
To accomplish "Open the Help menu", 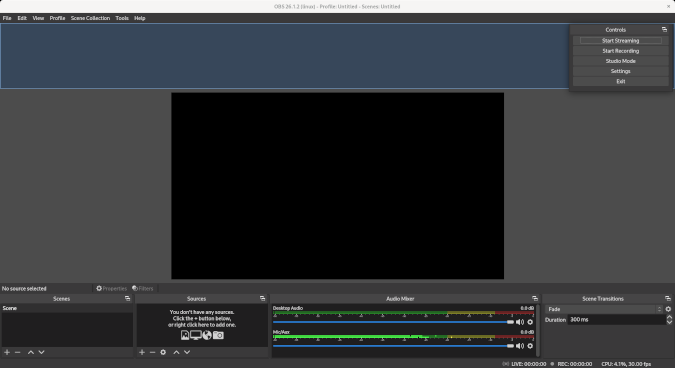I will [x=139, y=18].
